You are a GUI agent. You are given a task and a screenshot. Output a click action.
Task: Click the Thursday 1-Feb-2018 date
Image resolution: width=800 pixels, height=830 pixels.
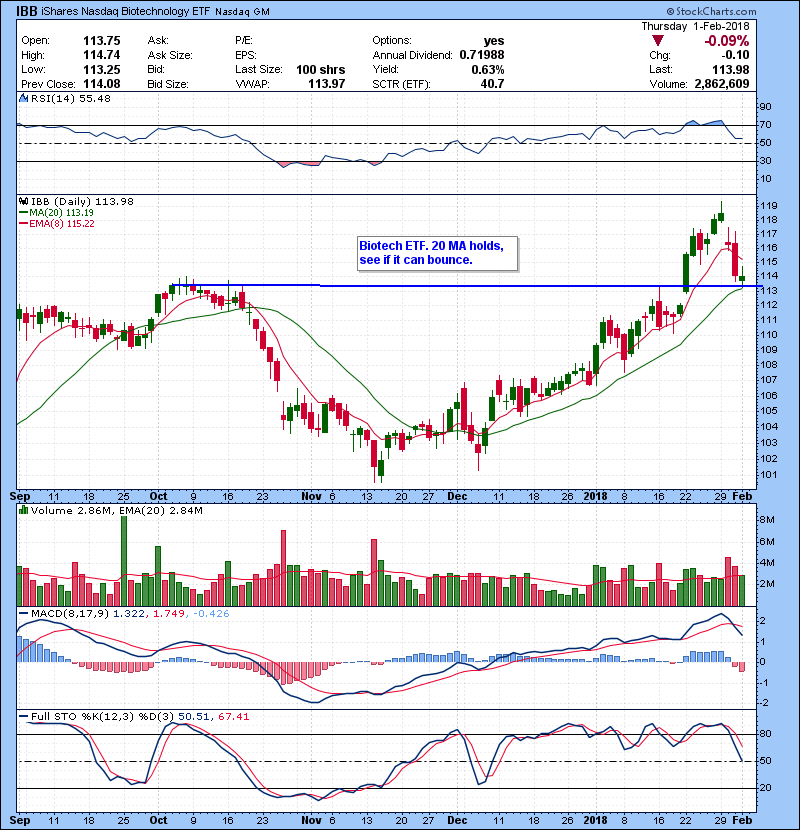[x=695, y=26]
